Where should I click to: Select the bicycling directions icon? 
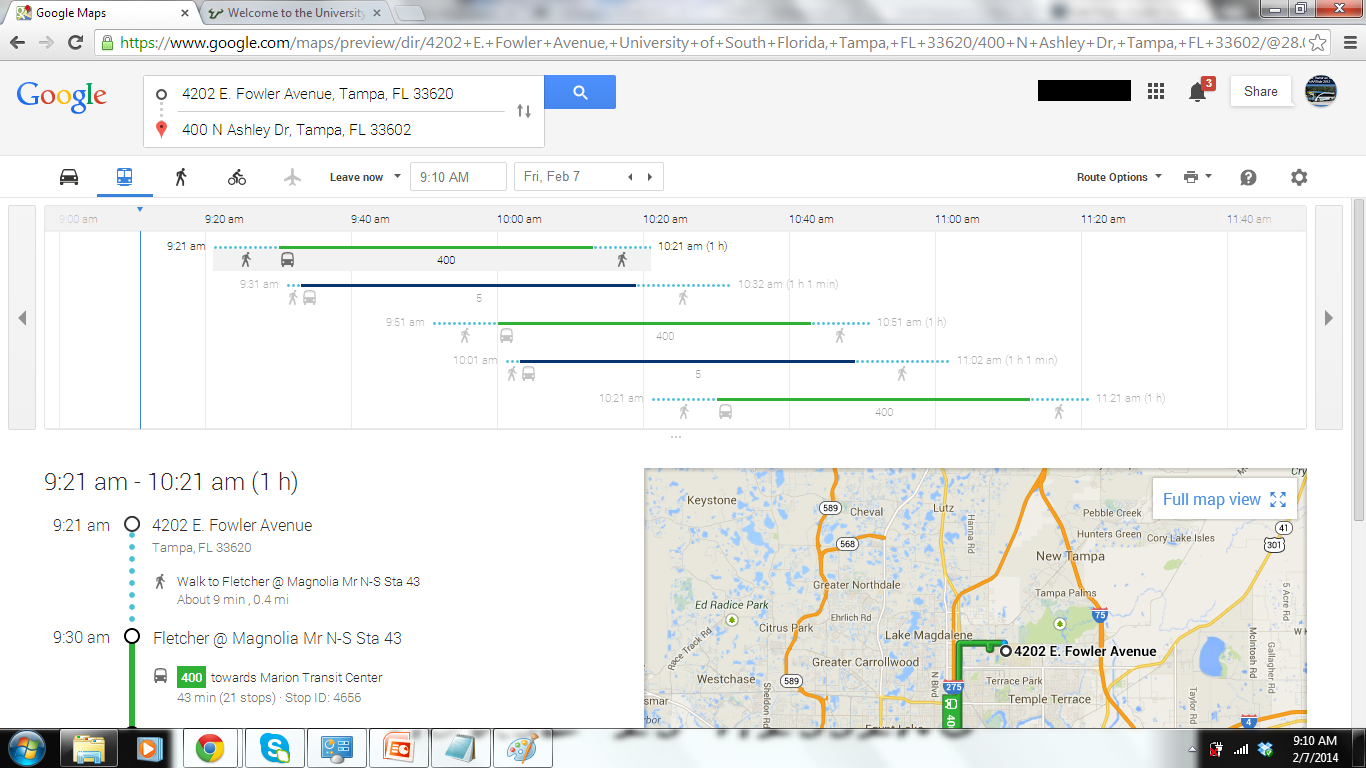[x=237, y=177]
